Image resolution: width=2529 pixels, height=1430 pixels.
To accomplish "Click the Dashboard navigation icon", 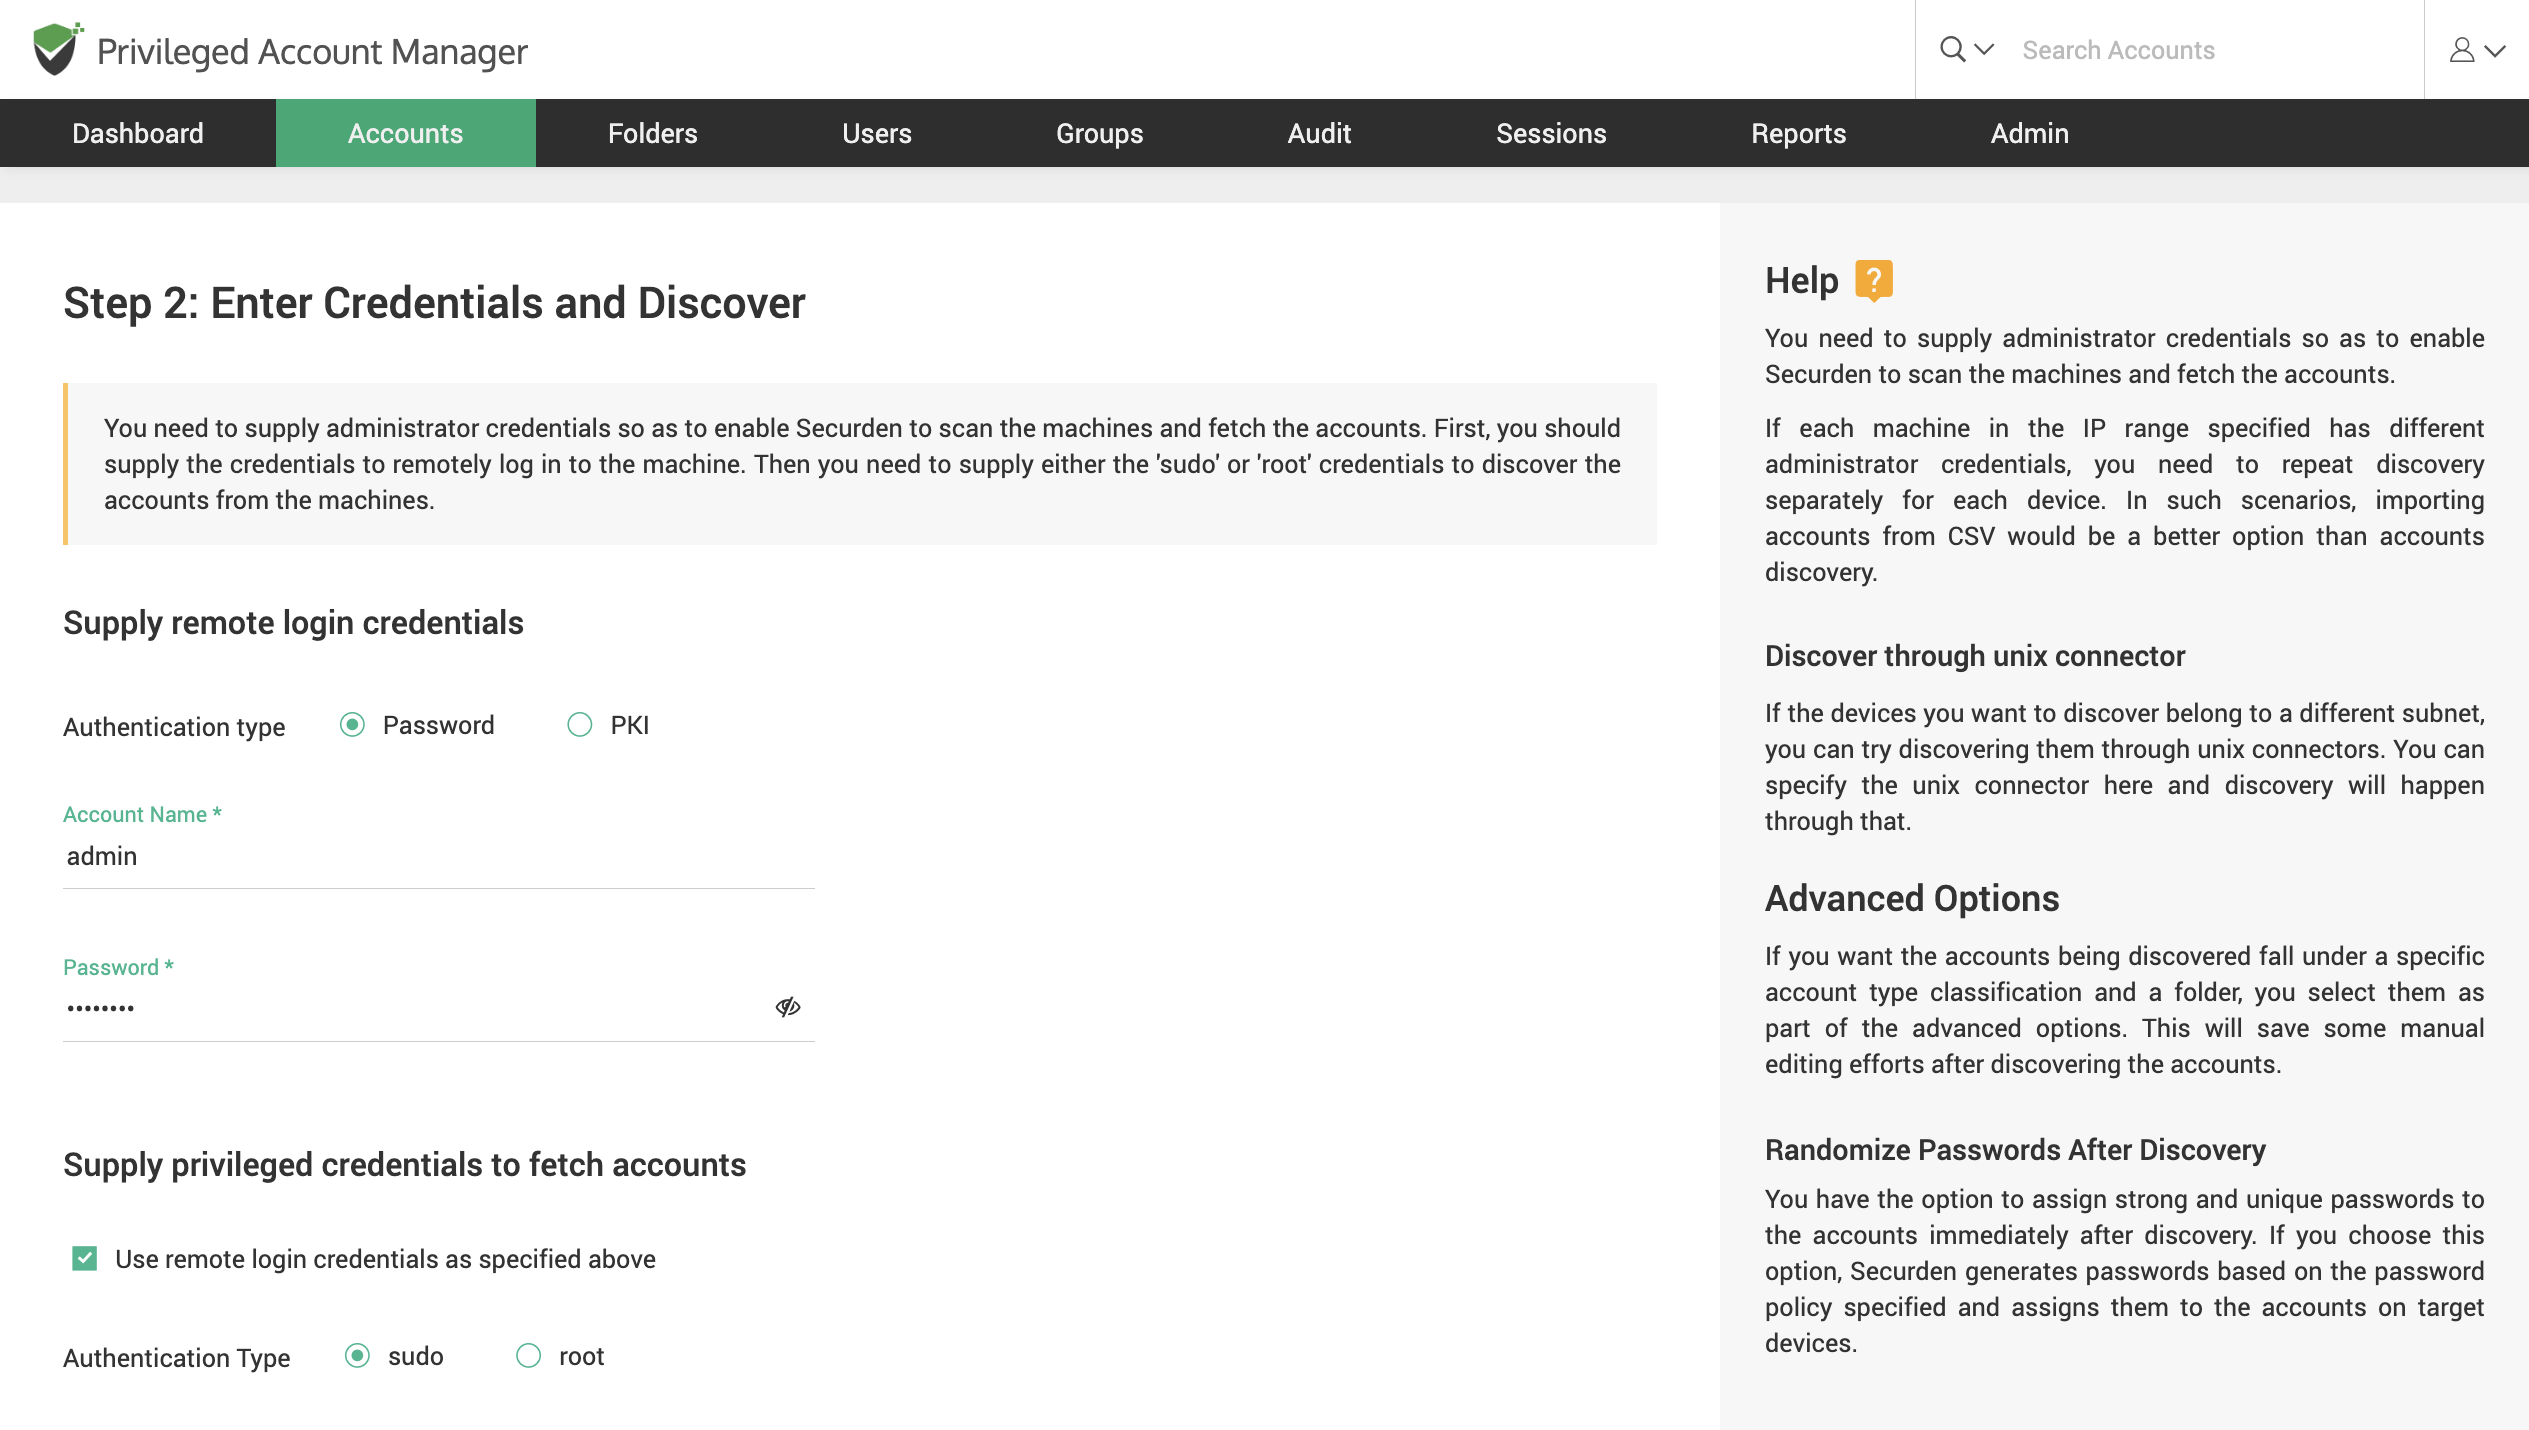I will [137, 132].
